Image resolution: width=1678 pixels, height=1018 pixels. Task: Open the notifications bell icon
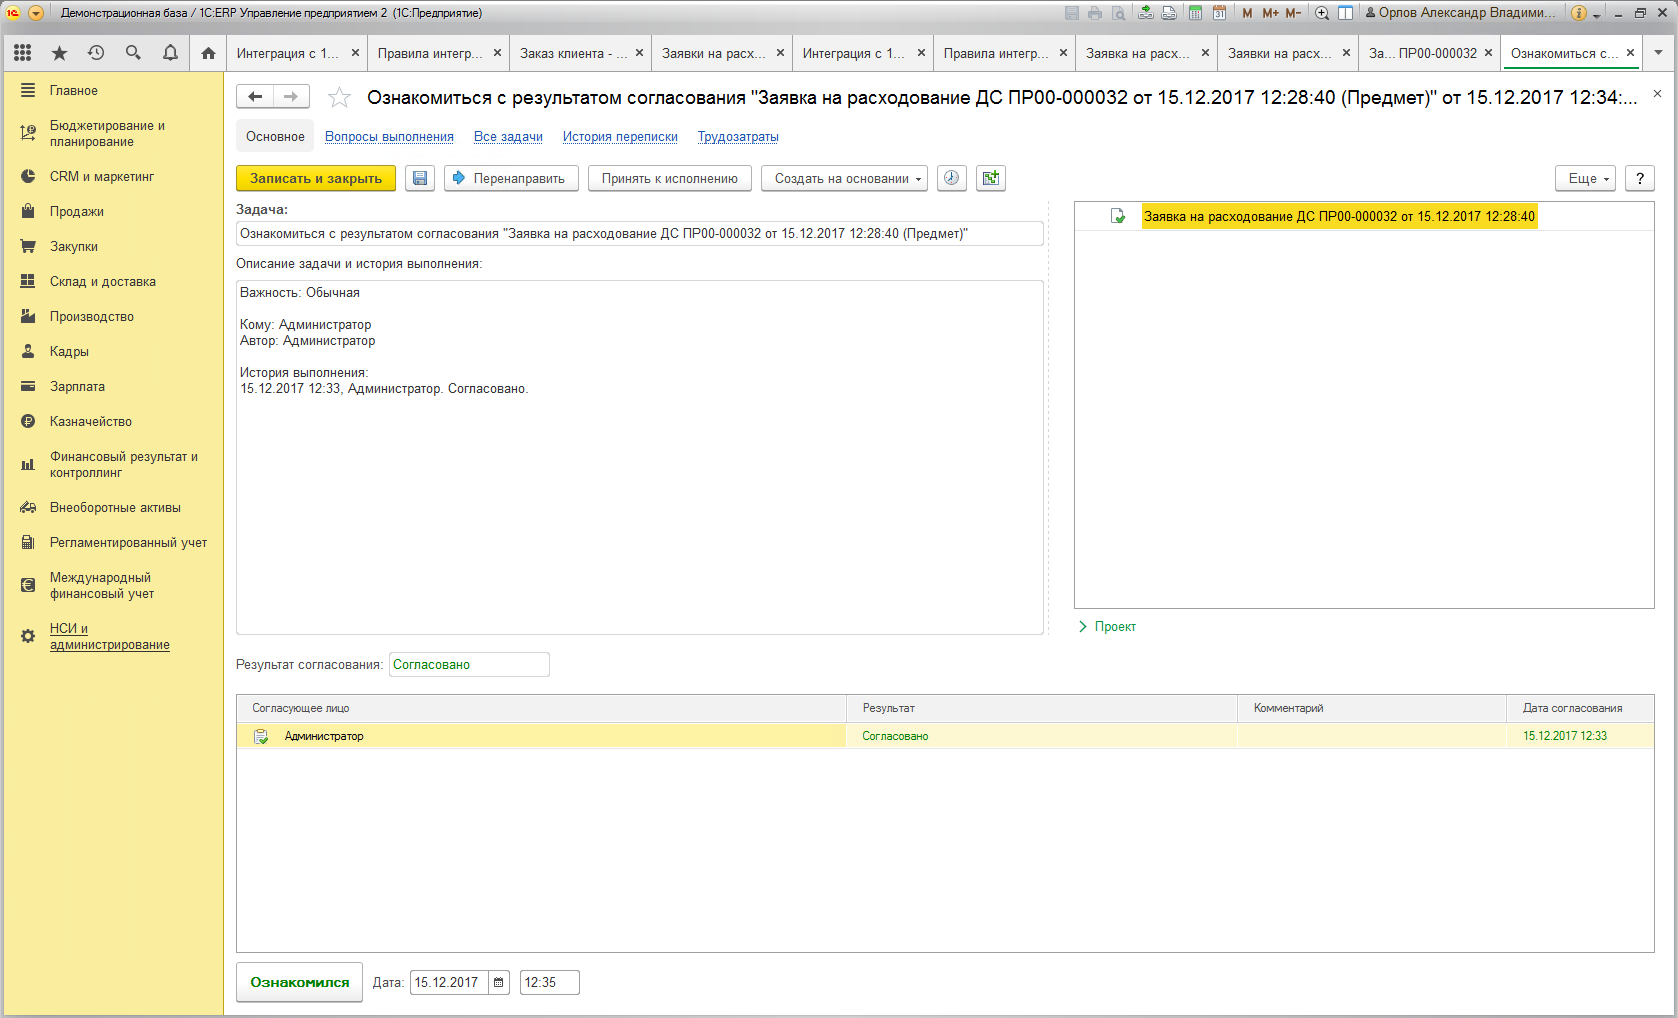click(x=170, y=53)
